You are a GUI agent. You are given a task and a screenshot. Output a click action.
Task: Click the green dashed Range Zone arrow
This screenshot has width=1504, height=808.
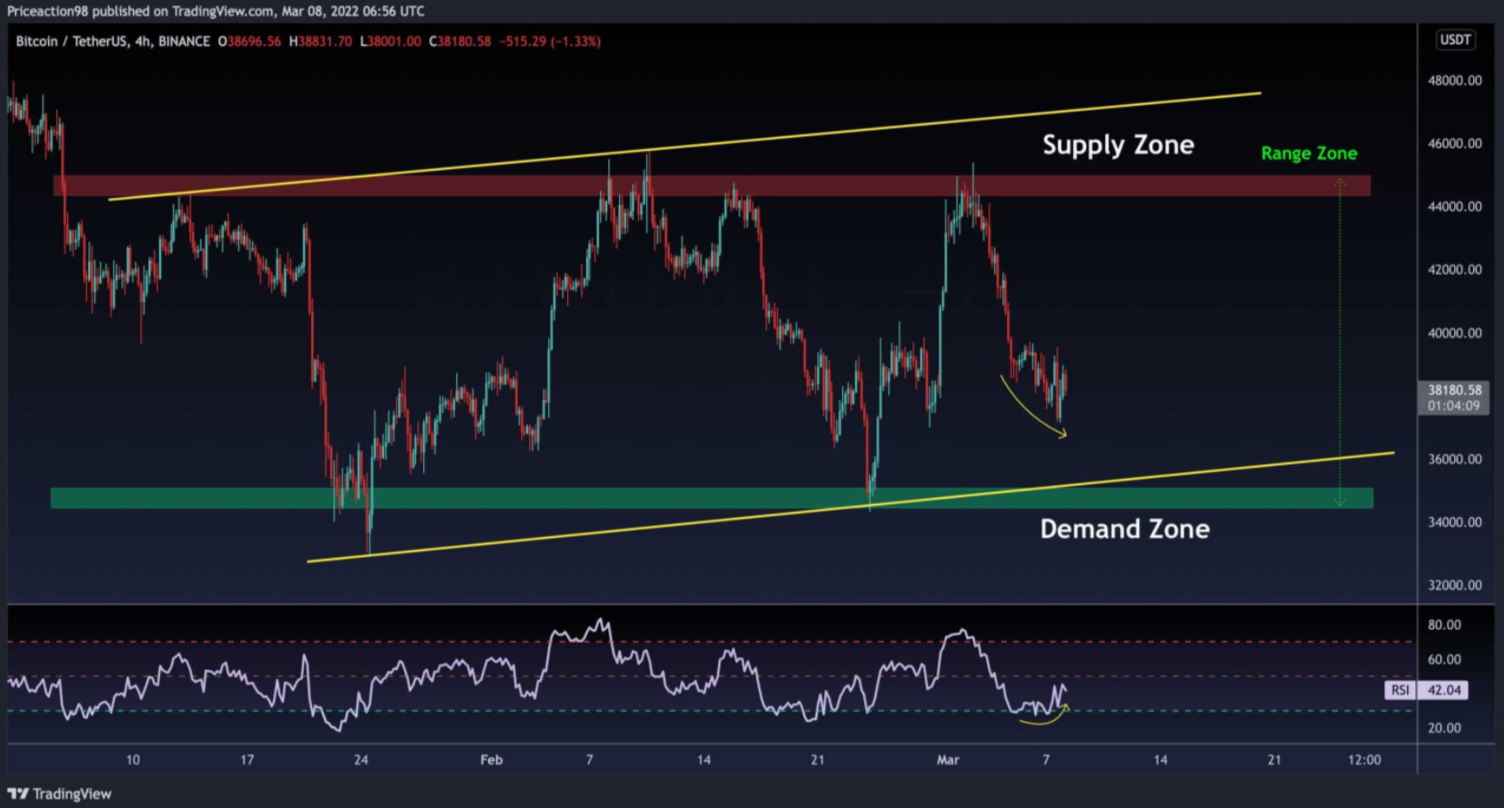pos(1340,340)
